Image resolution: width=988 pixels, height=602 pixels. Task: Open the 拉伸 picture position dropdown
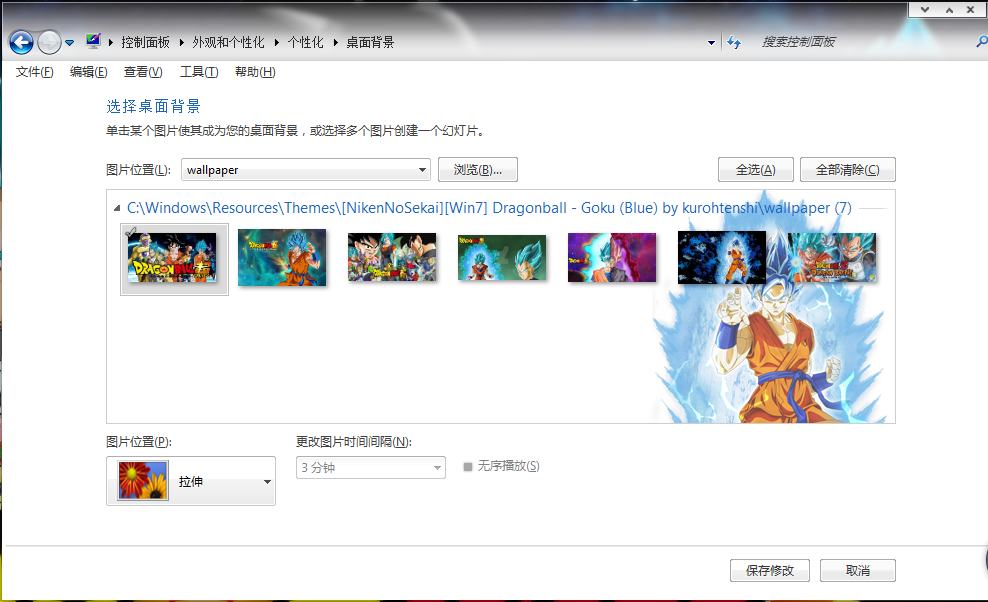tap(191, 481)
